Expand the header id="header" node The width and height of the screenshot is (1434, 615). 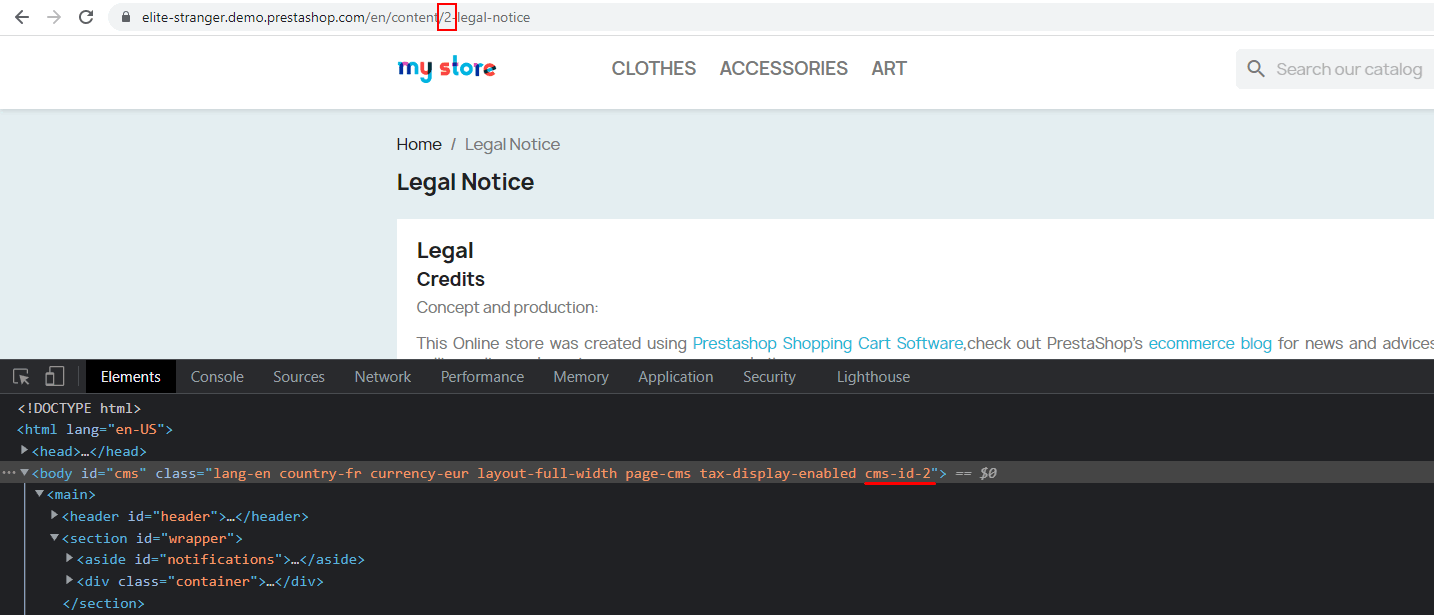click(x=55, y=515)
